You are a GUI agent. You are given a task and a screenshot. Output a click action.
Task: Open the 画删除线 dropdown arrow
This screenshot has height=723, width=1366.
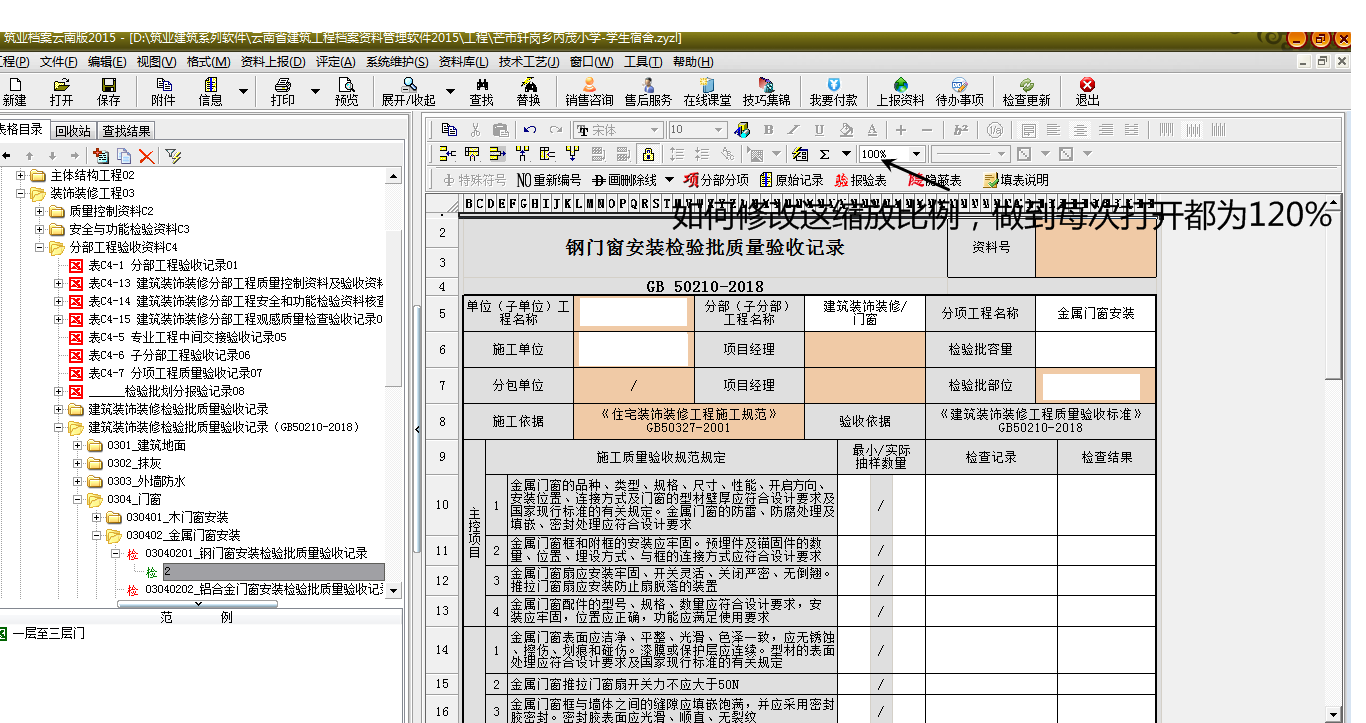[x=669, y=180]
